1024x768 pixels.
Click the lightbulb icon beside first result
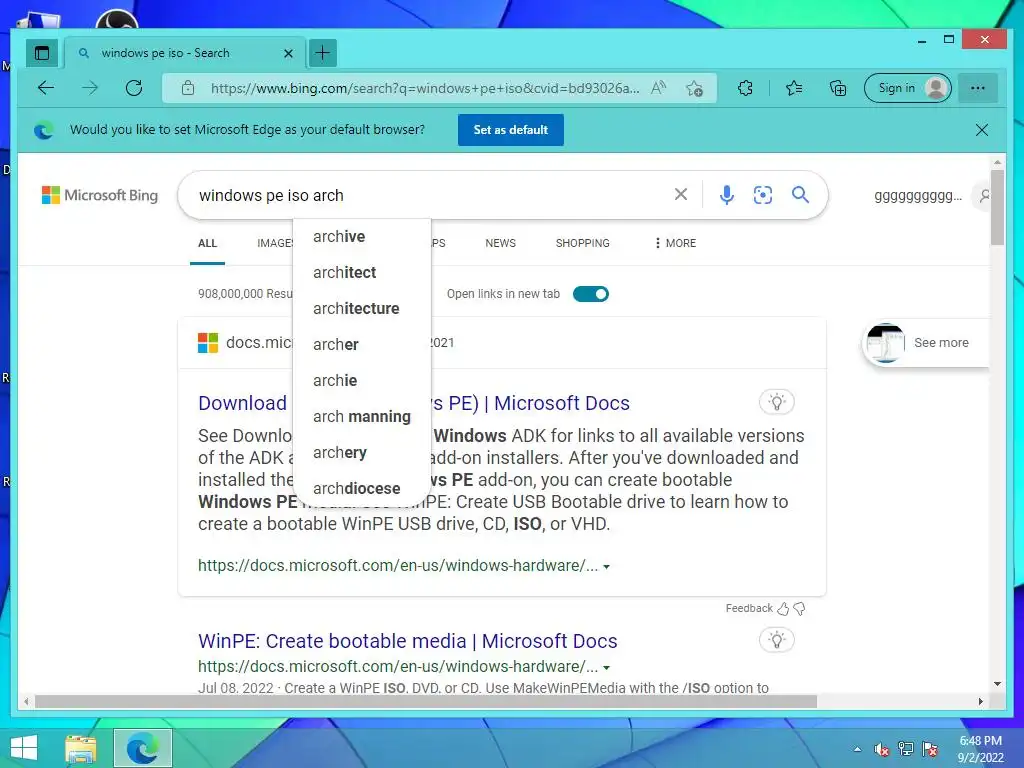776,402
